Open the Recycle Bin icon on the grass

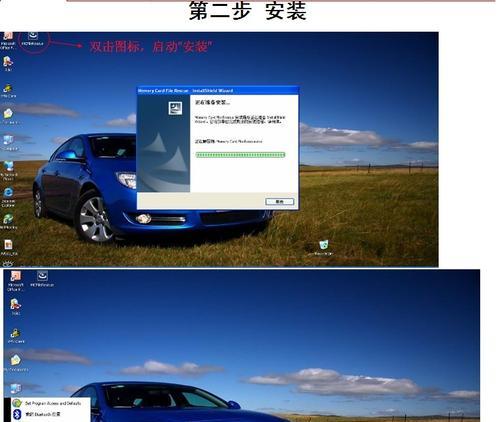[323, 247]
